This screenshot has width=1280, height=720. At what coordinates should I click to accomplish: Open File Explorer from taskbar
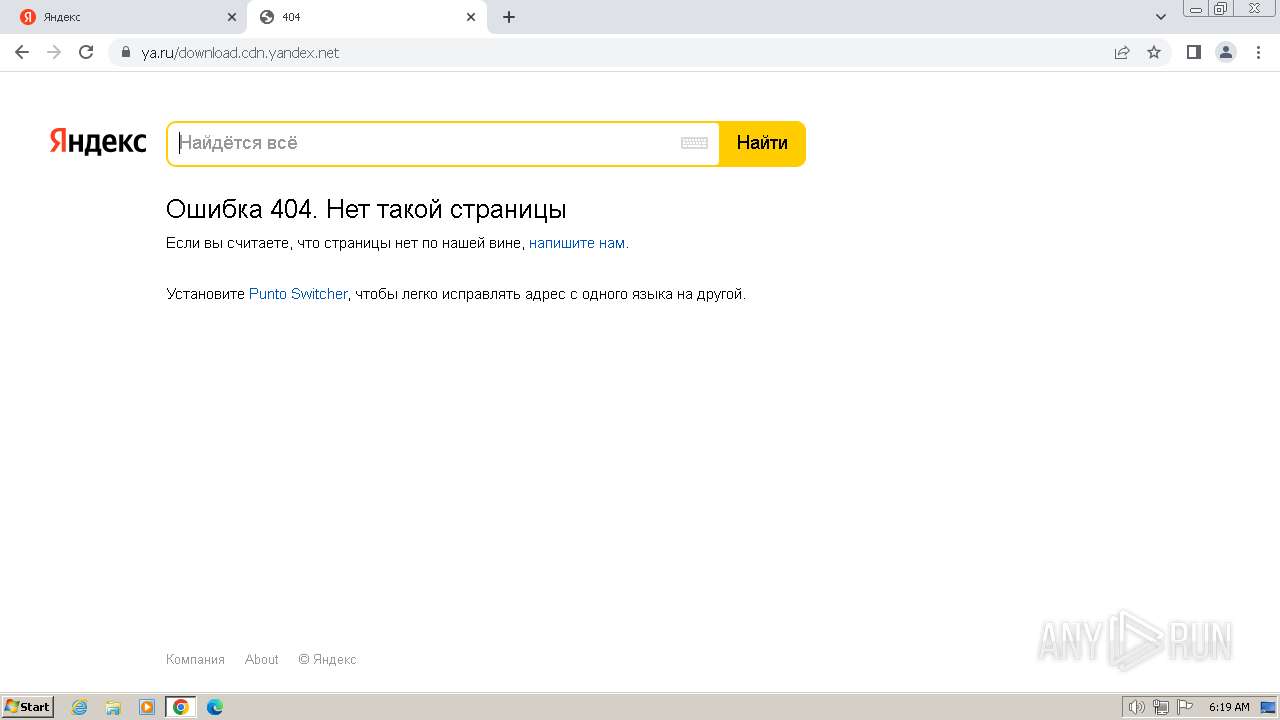pyautogui.click(x=113, y=707)
